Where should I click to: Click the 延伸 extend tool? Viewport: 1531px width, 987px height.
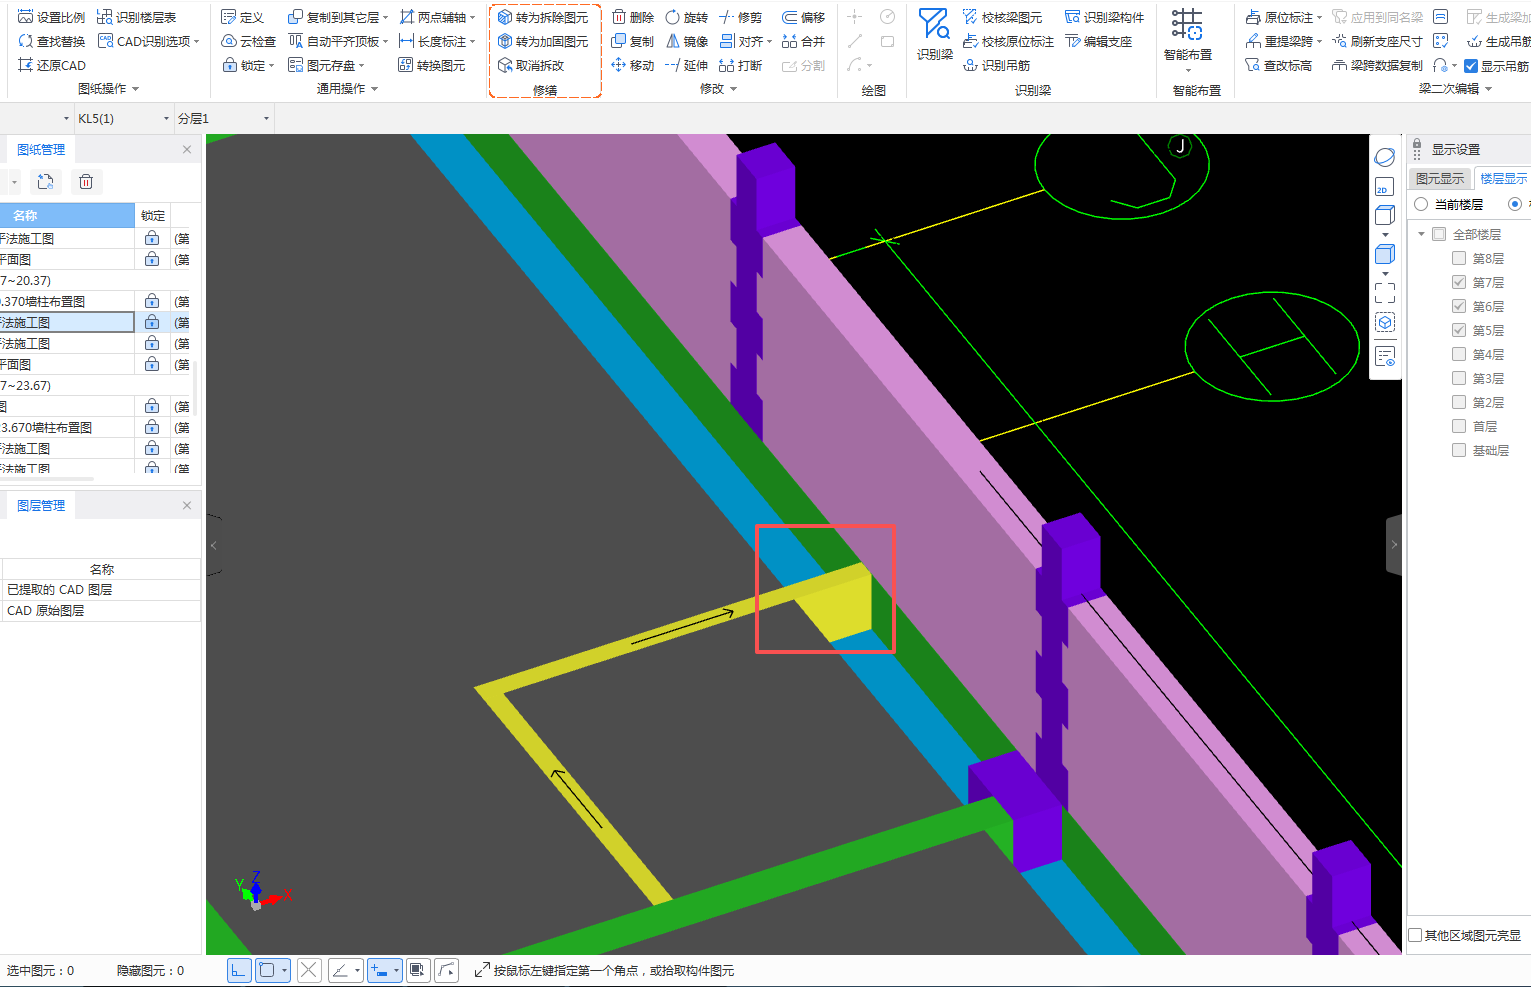point(687,65)
